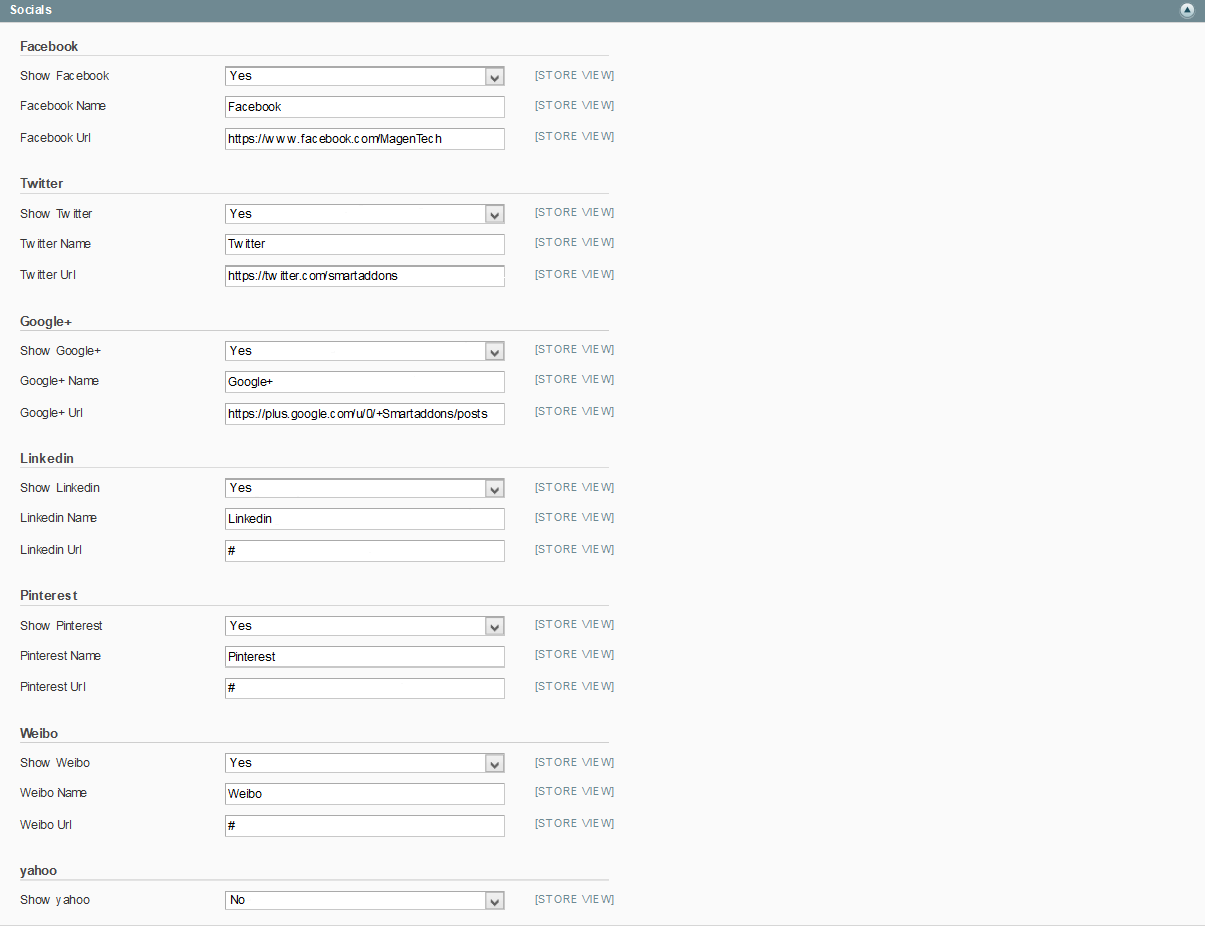
Task: Click the Show Google+ label
Action: pos(61,351)
